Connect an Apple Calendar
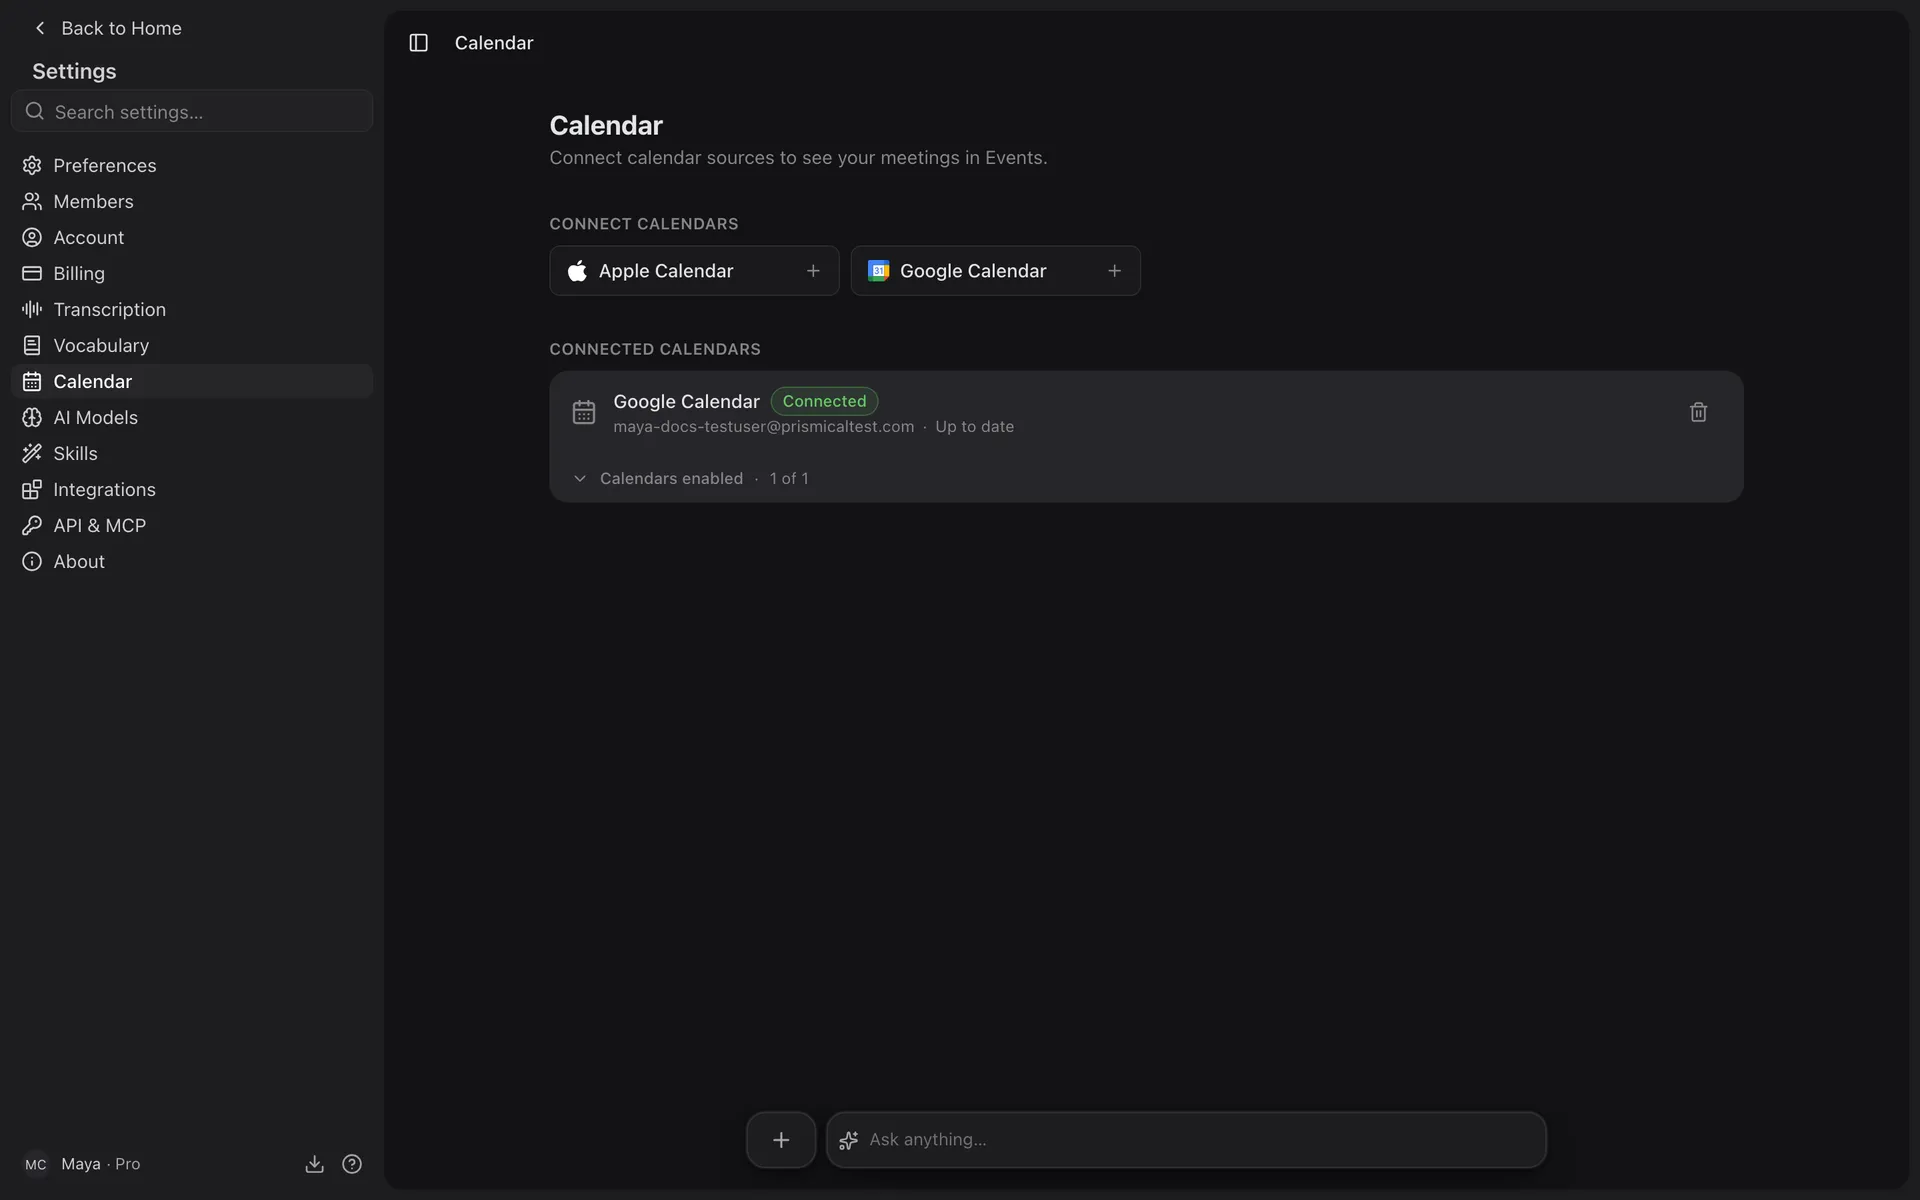The image size is (1920, 1200). [694, 271]
